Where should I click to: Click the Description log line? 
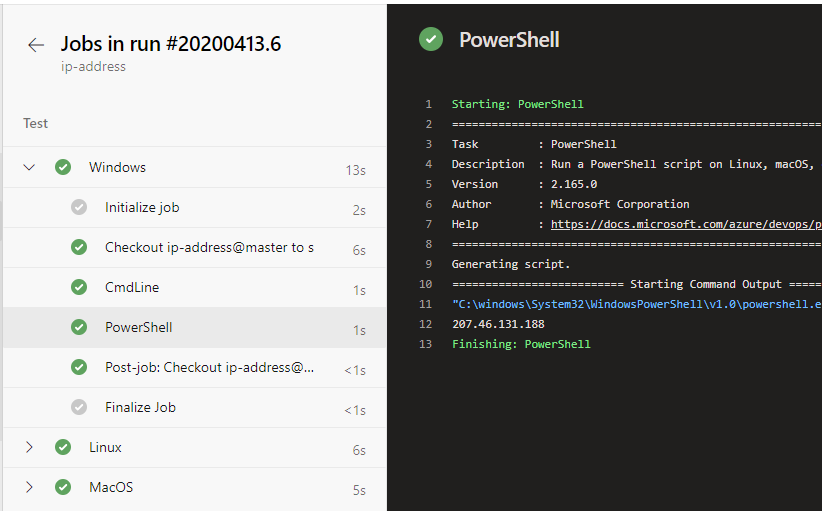click(x=633, y=165)
